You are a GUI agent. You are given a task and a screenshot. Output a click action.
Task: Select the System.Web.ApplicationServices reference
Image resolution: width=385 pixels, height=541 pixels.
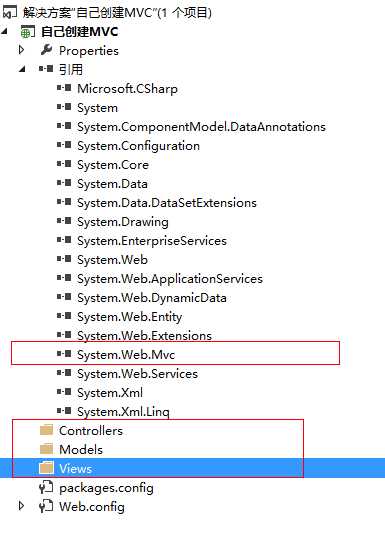coord(170,279)
